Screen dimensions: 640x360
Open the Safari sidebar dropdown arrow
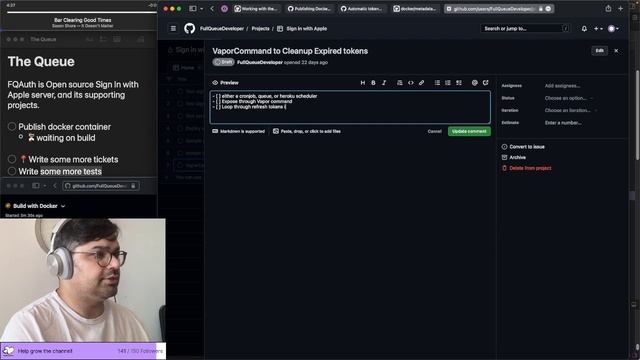(x=202, y=9)
